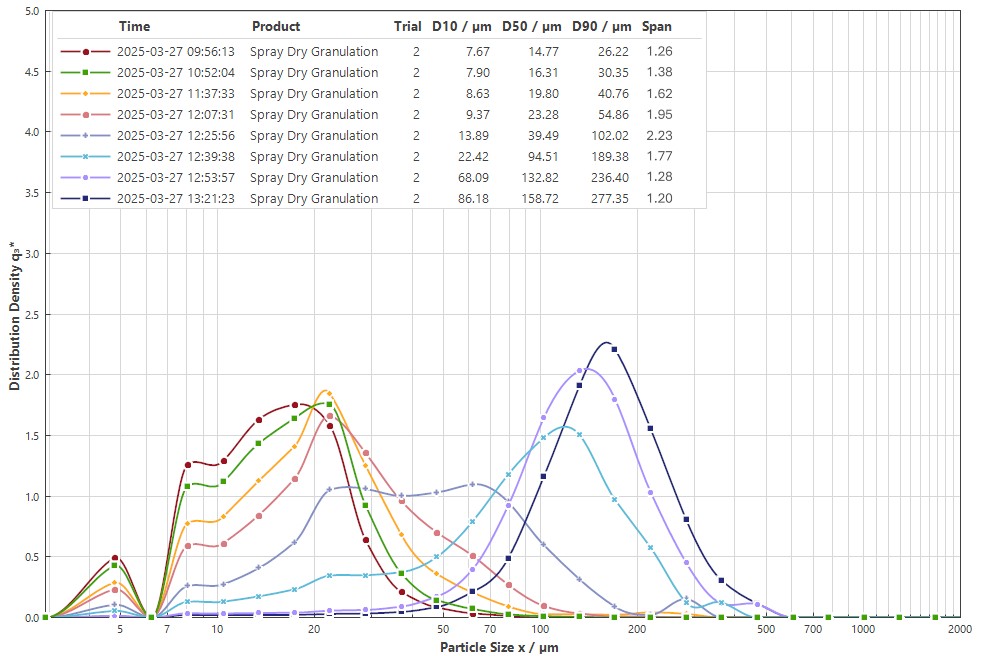Click the Time column header in legend

tap(134, 27)
